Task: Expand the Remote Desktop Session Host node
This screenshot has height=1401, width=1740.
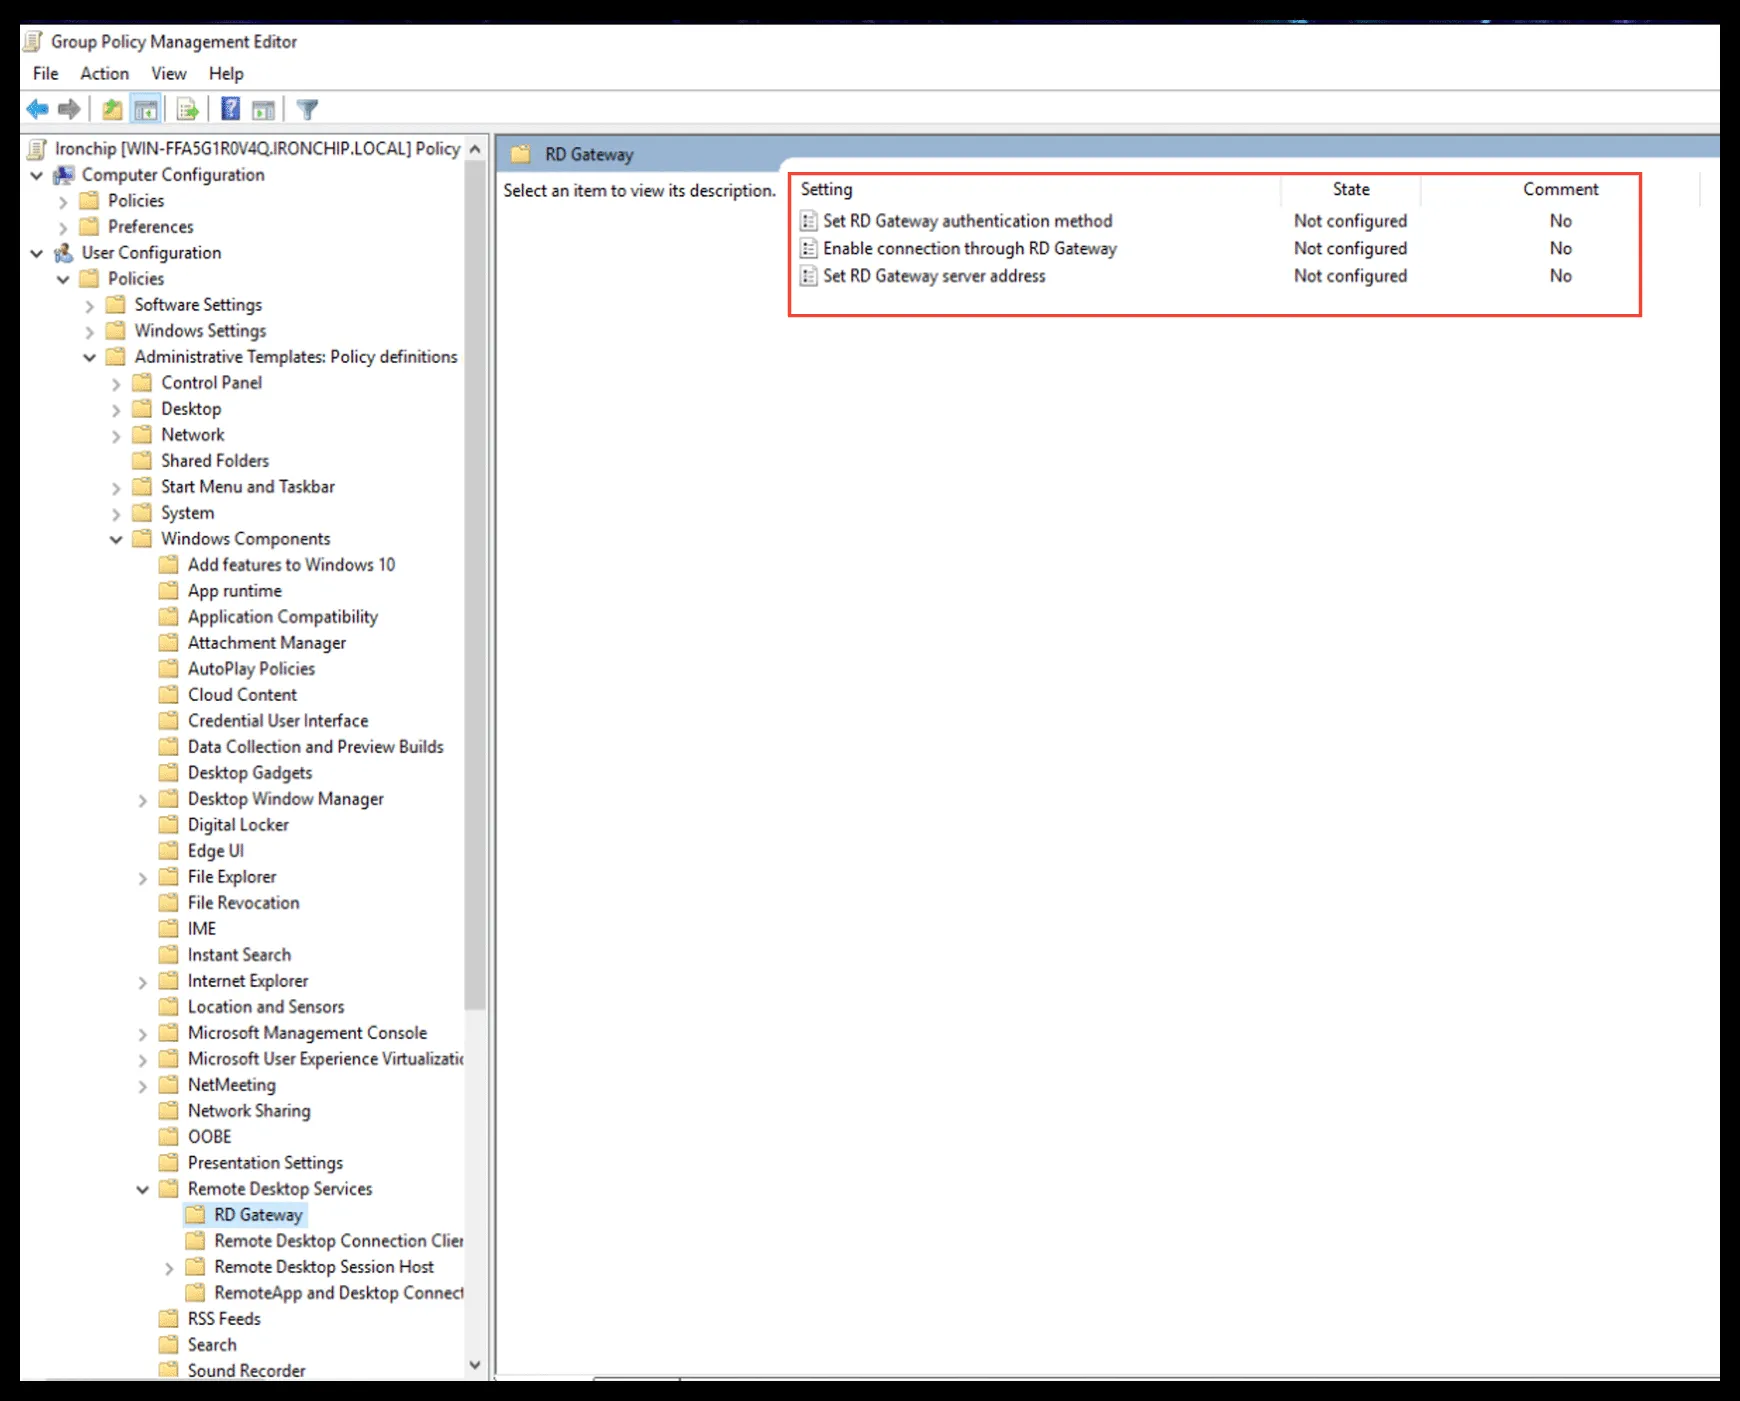Action: pyautogui.click(x=169, y=1267)
